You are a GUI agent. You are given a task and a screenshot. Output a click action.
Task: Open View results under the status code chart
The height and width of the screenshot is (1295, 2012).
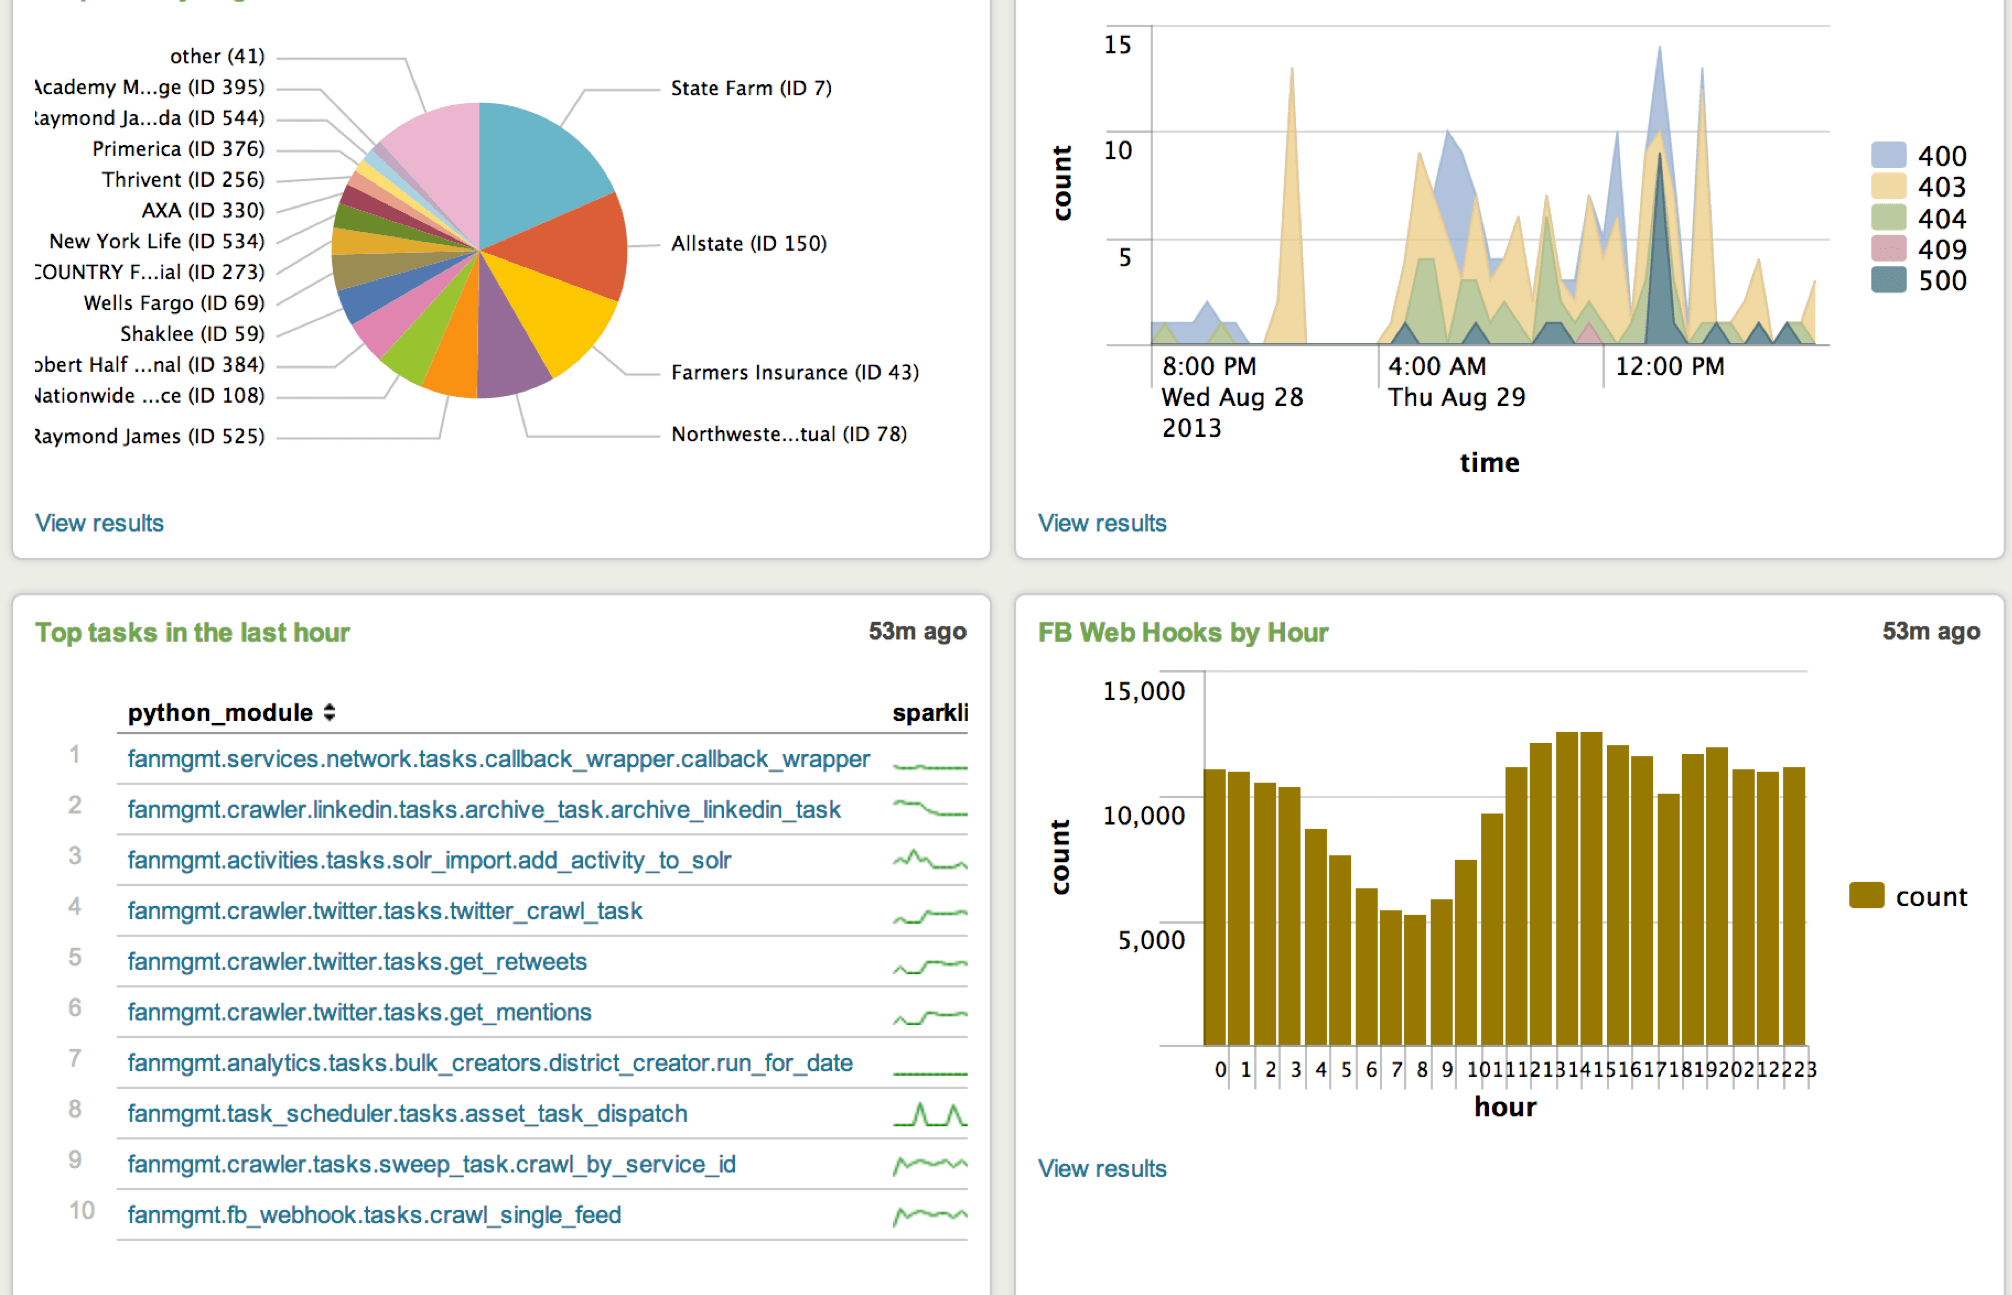pos(1102,523)
